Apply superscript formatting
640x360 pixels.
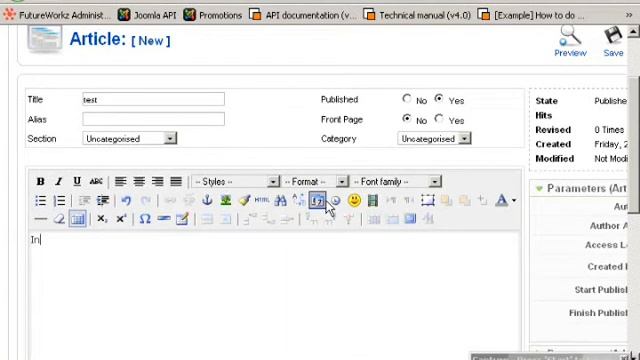click(x=121, y=219)
